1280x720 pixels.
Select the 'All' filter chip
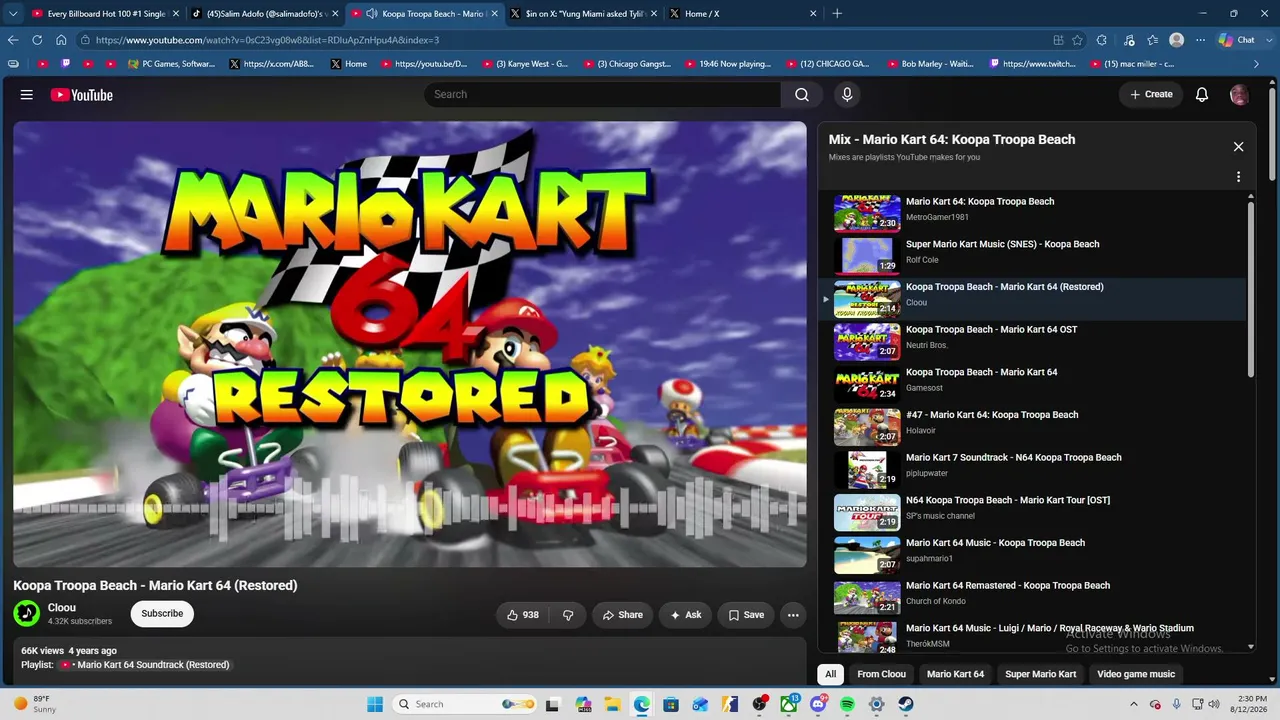830,674
